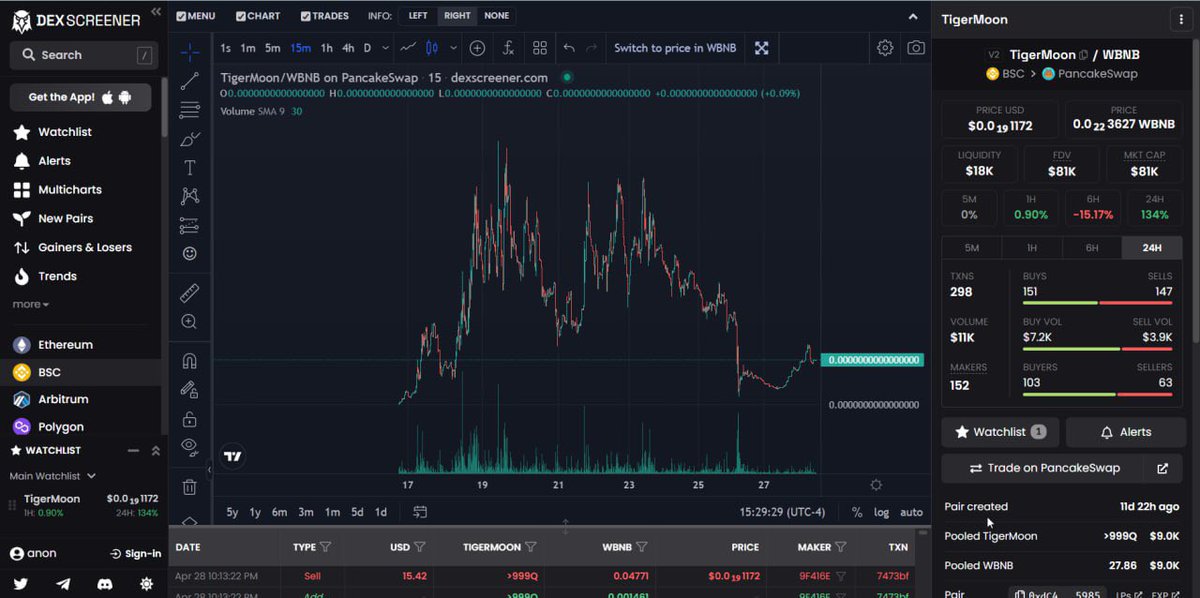This screenshot has width=1200, height=598.
Task: Uncheck the TRADES checkbox
Action: point(305,16)
